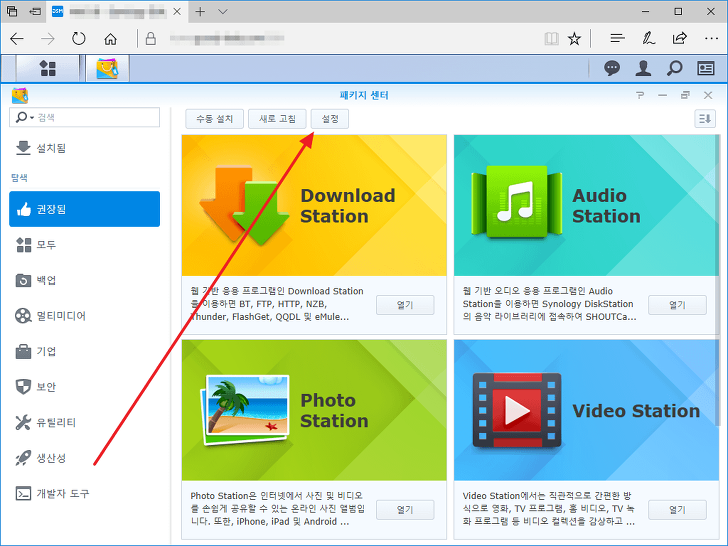Click the 설정 button
Viewport: 728px width, 546px height.
point(330,119)
